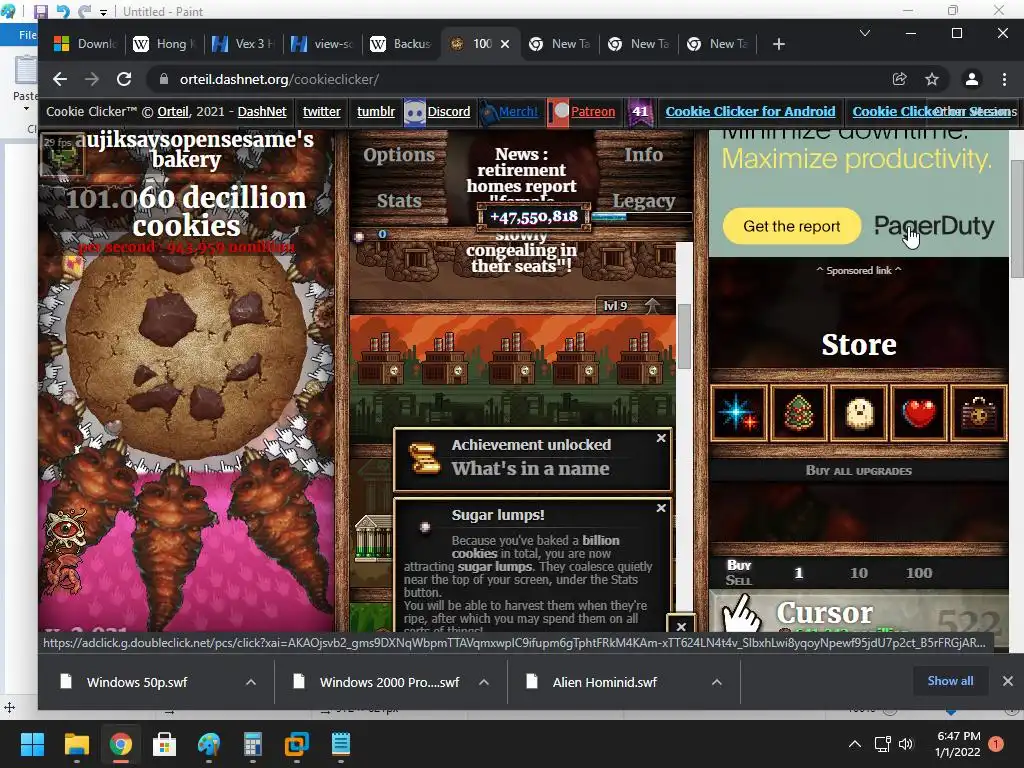Click the big chocolate chip cookie

click(x=187, y=358)
